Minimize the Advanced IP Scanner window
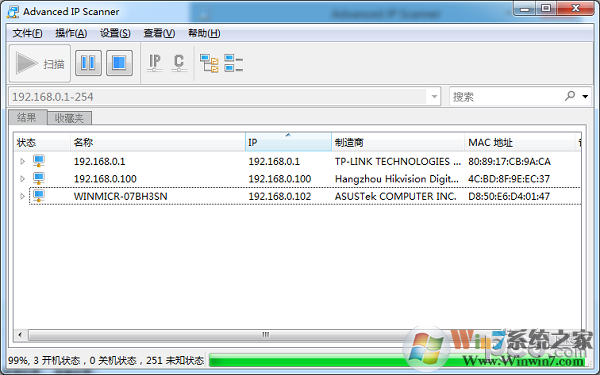 [x=525, y=9]
